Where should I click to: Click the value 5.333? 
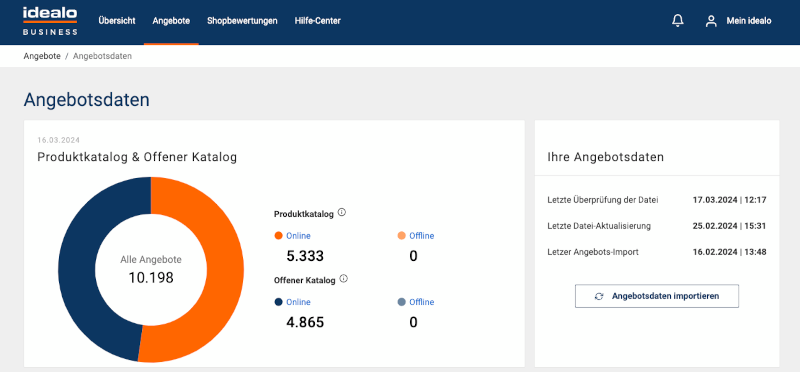[305, 256]
